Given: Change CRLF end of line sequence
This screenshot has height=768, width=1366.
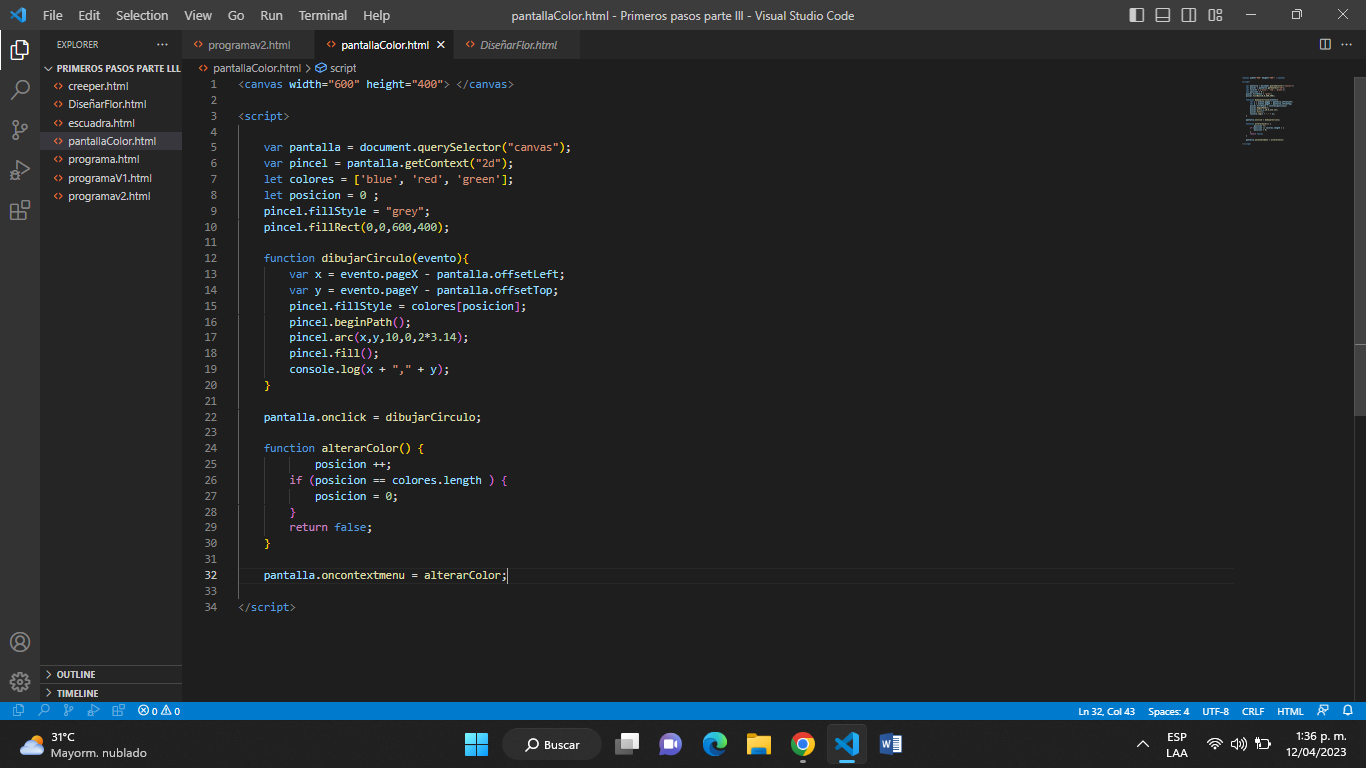Looking at the screenshot, I should [1253, 711].
